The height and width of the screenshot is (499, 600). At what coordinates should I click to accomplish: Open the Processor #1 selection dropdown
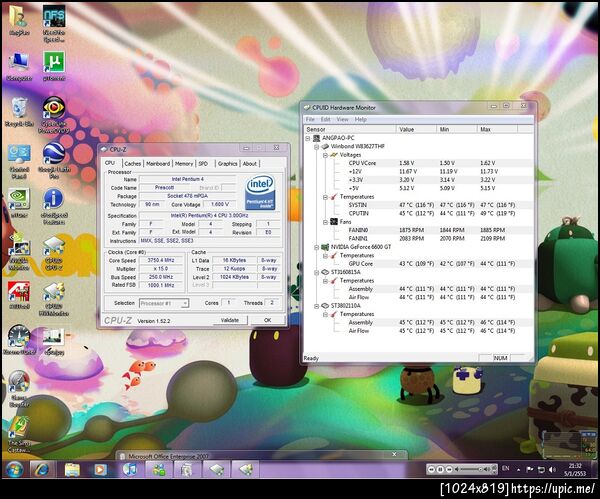164,303
